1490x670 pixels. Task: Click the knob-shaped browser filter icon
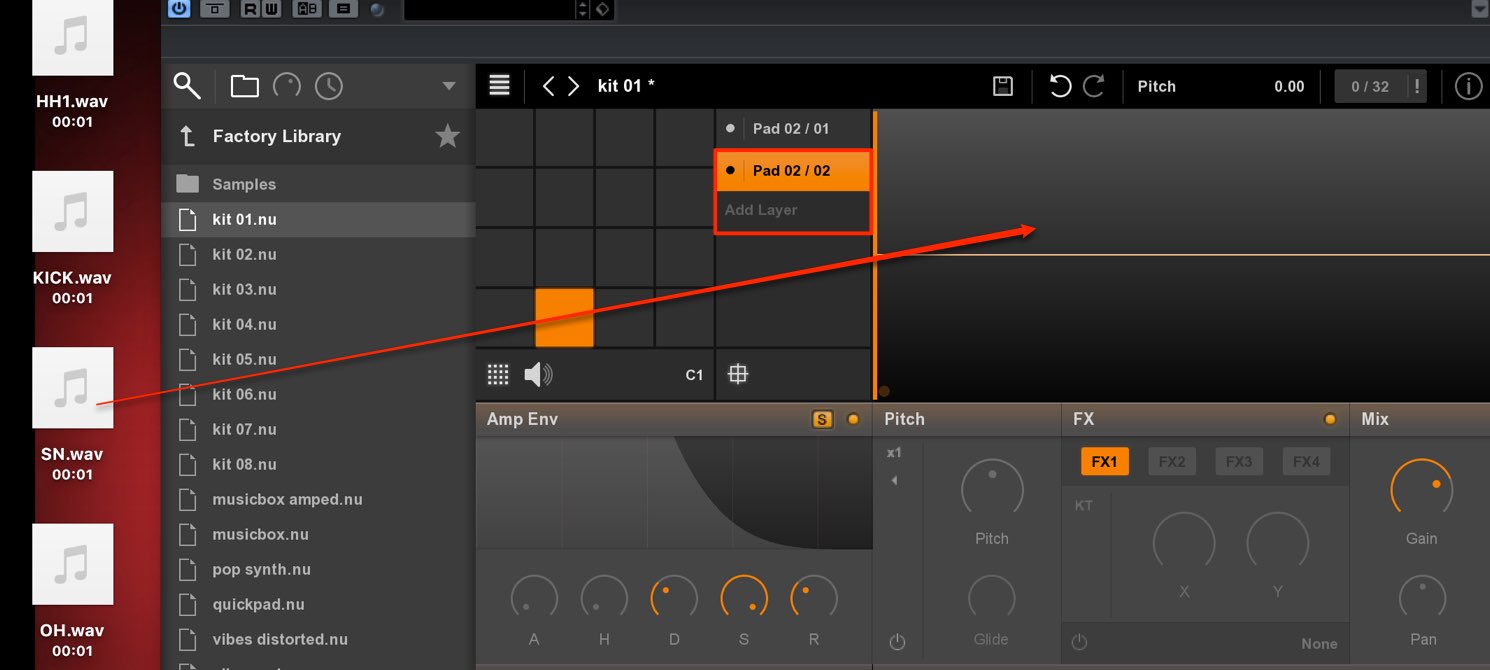click(x=287, y=86)
